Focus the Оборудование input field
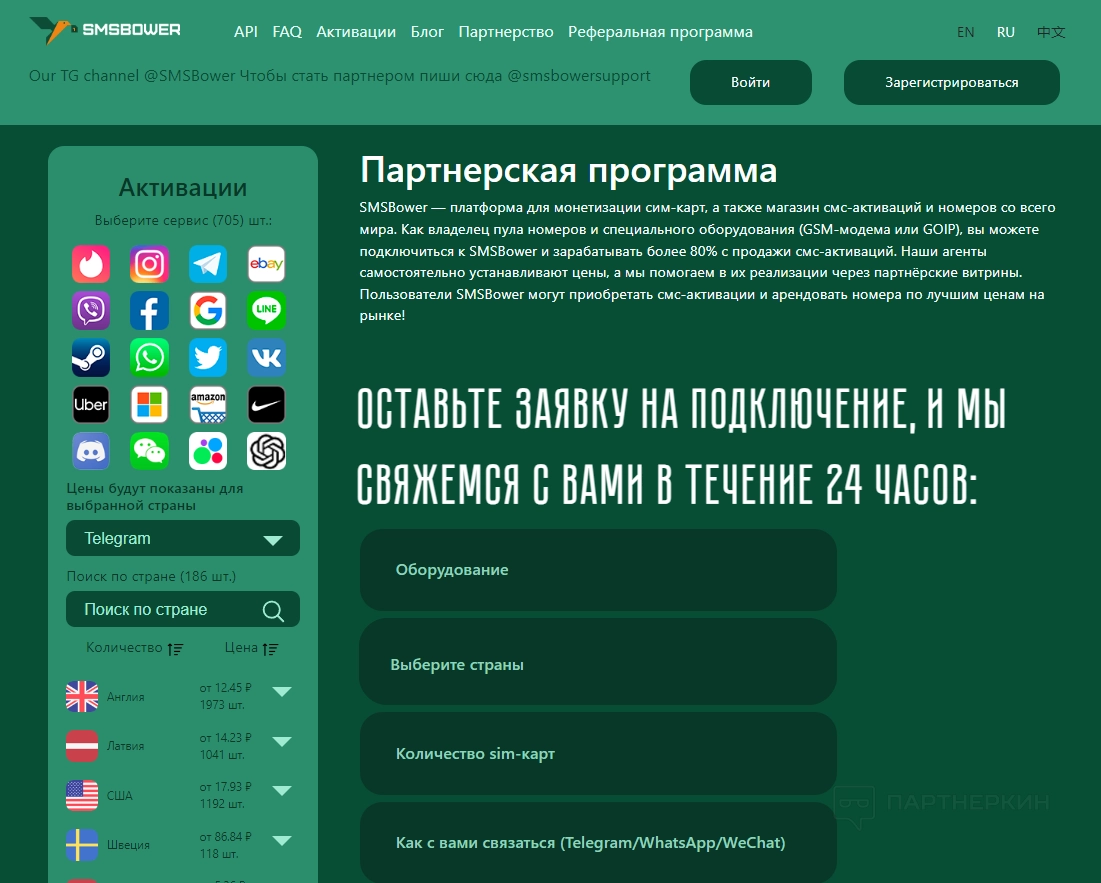This screenshot has width=1101, height=883. click(x=598, y=570)
